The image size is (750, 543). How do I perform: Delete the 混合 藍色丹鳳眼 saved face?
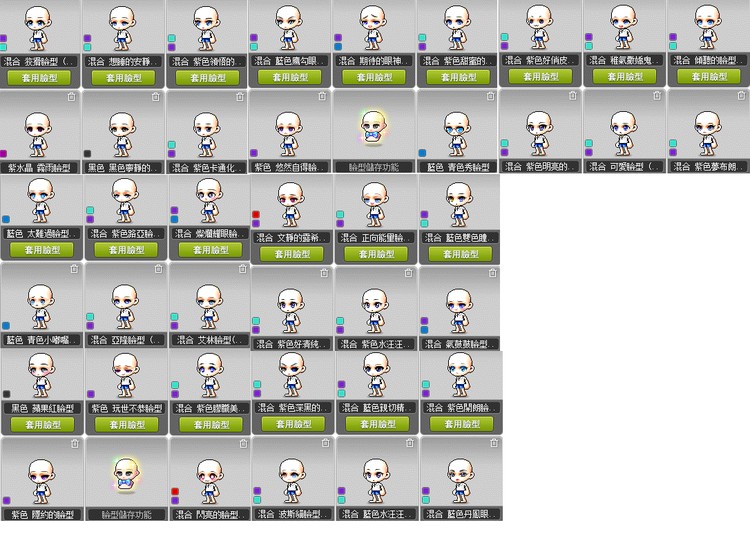[492, 443]
